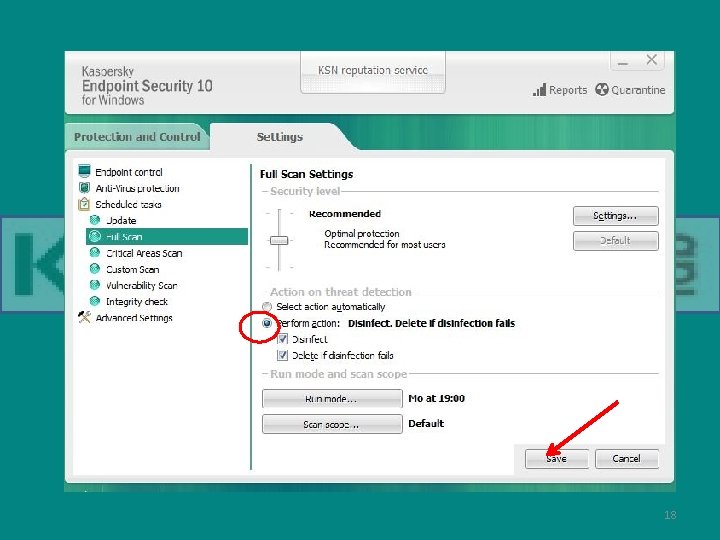
Task: Select Anti-Virus protection in the tree
Action: (137, 188)
